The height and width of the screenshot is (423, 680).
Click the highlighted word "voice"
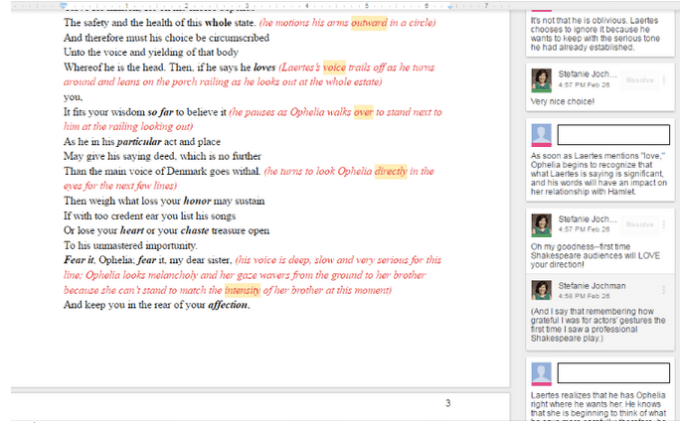pos(334,66)
